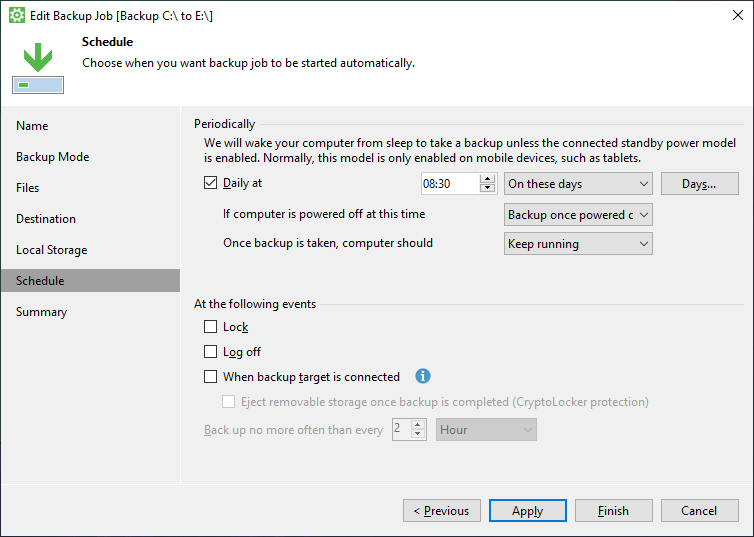Image resolution: width=754 pixels, height=537 pixels.
Task: Check When backup target is connected
Action: pos(210,377)
